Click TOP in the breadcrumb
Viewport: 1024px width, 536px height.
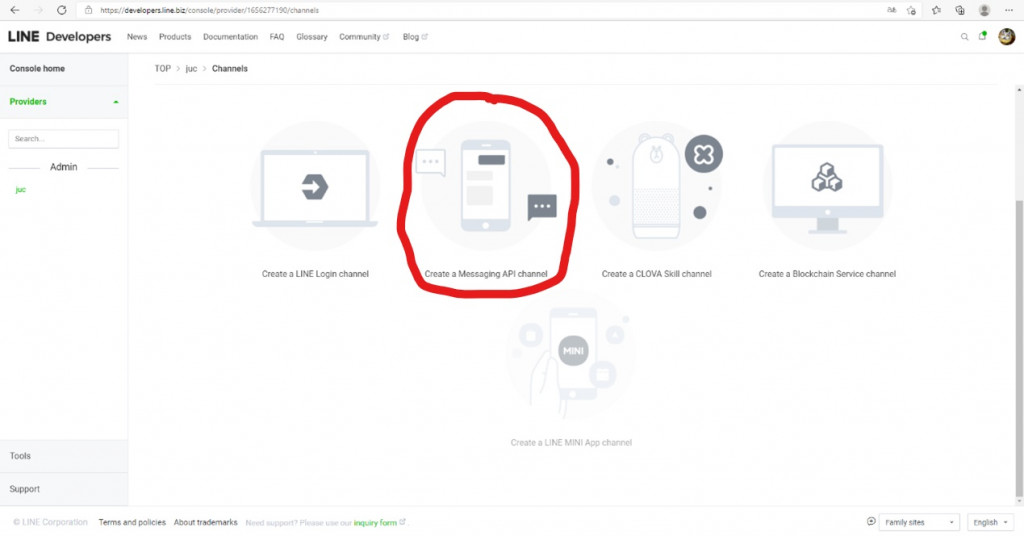coord(163,69)
